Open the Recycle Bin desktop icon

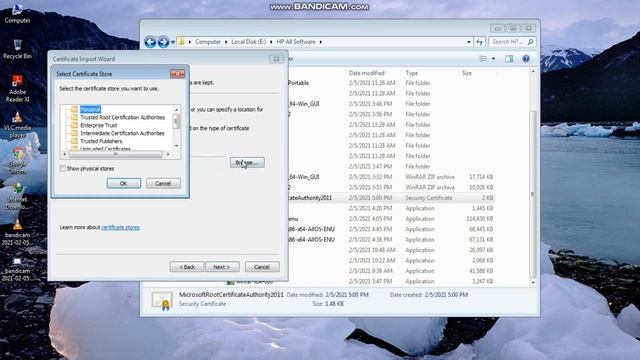[17, 49]
